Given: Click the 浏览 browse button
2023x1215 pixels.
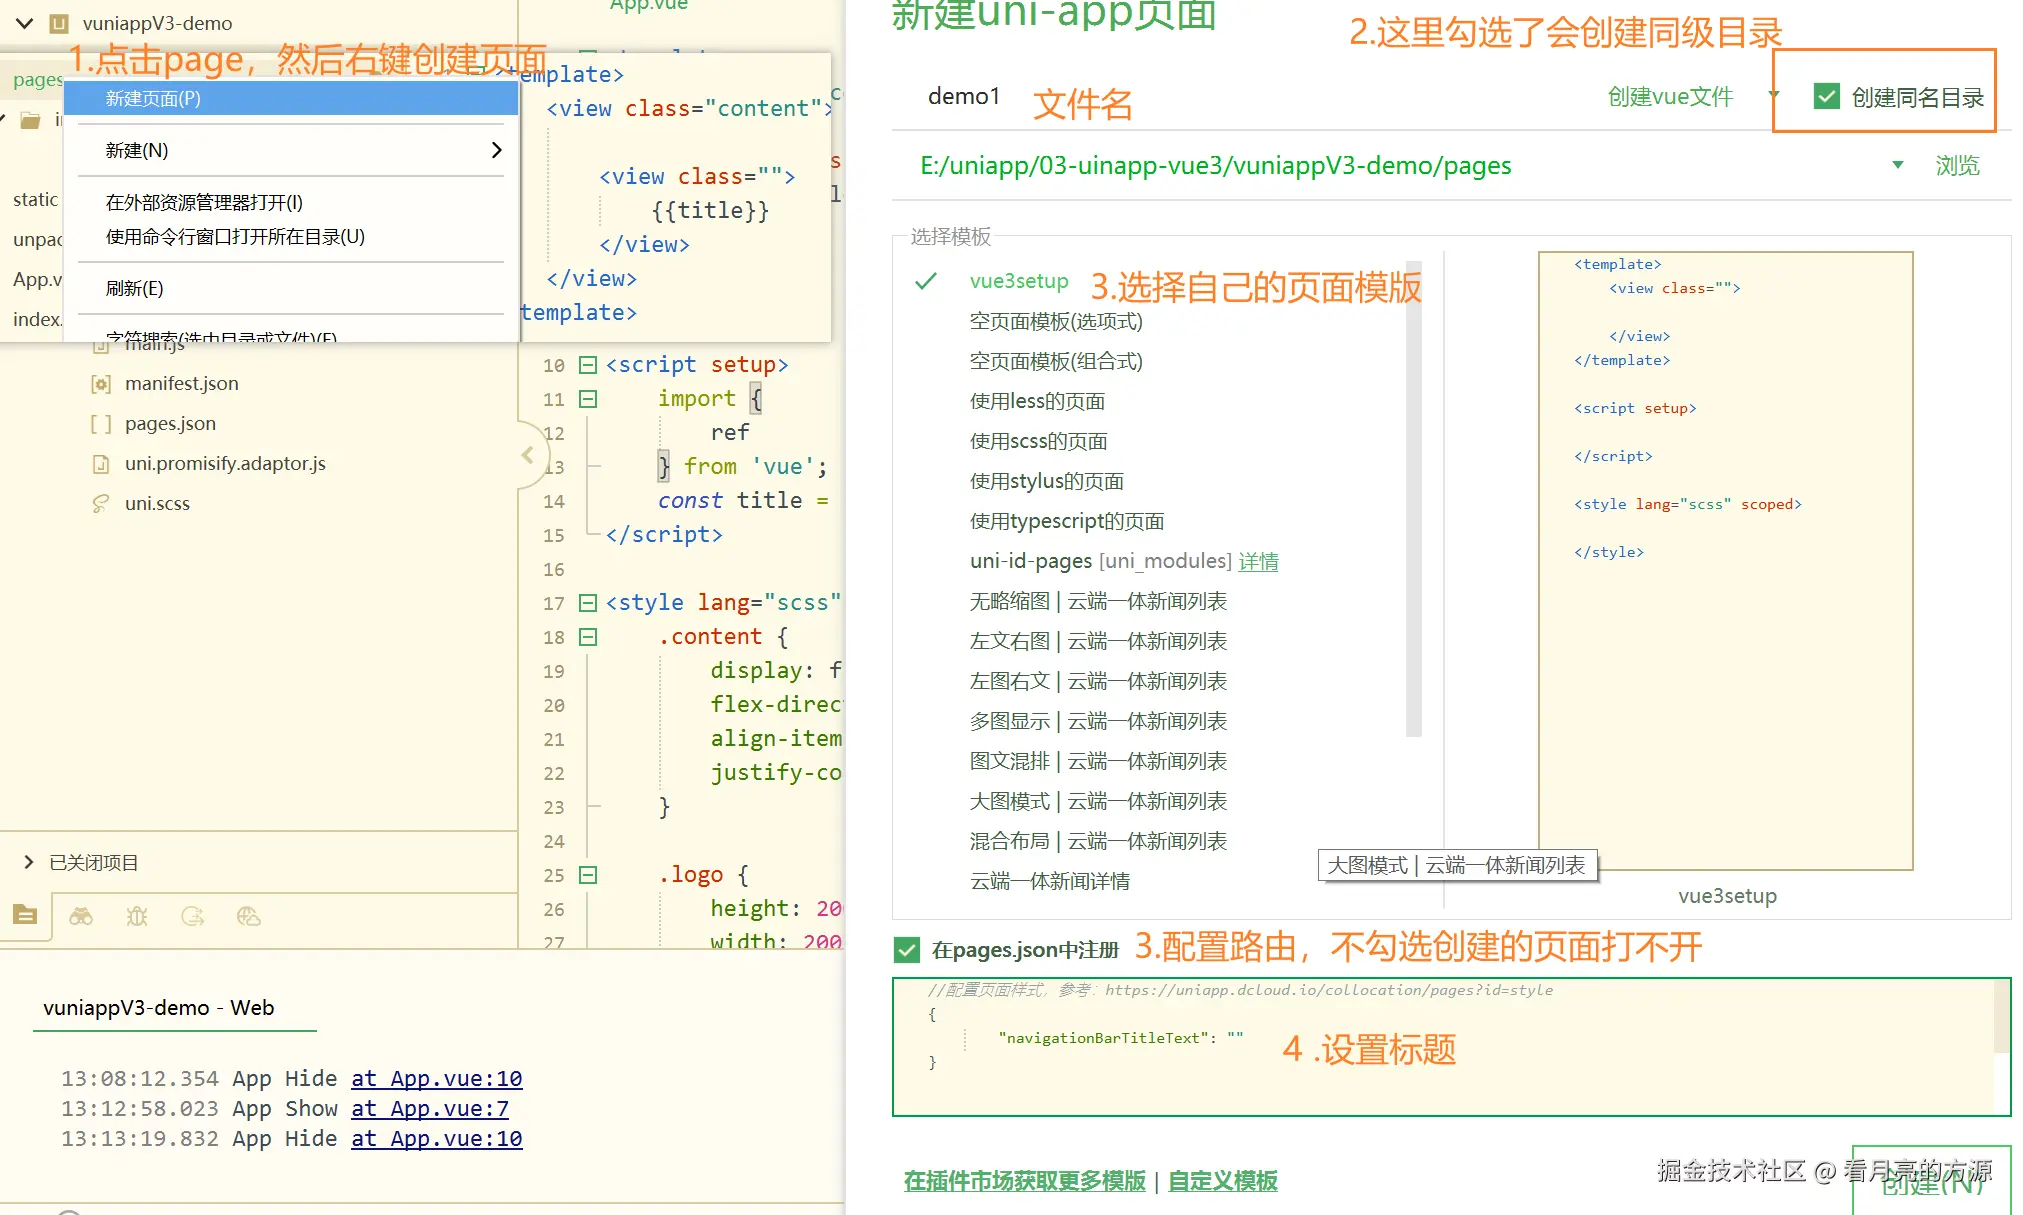Looking at the screenshot, I should pyautogui.click(x=1956, y=166).
